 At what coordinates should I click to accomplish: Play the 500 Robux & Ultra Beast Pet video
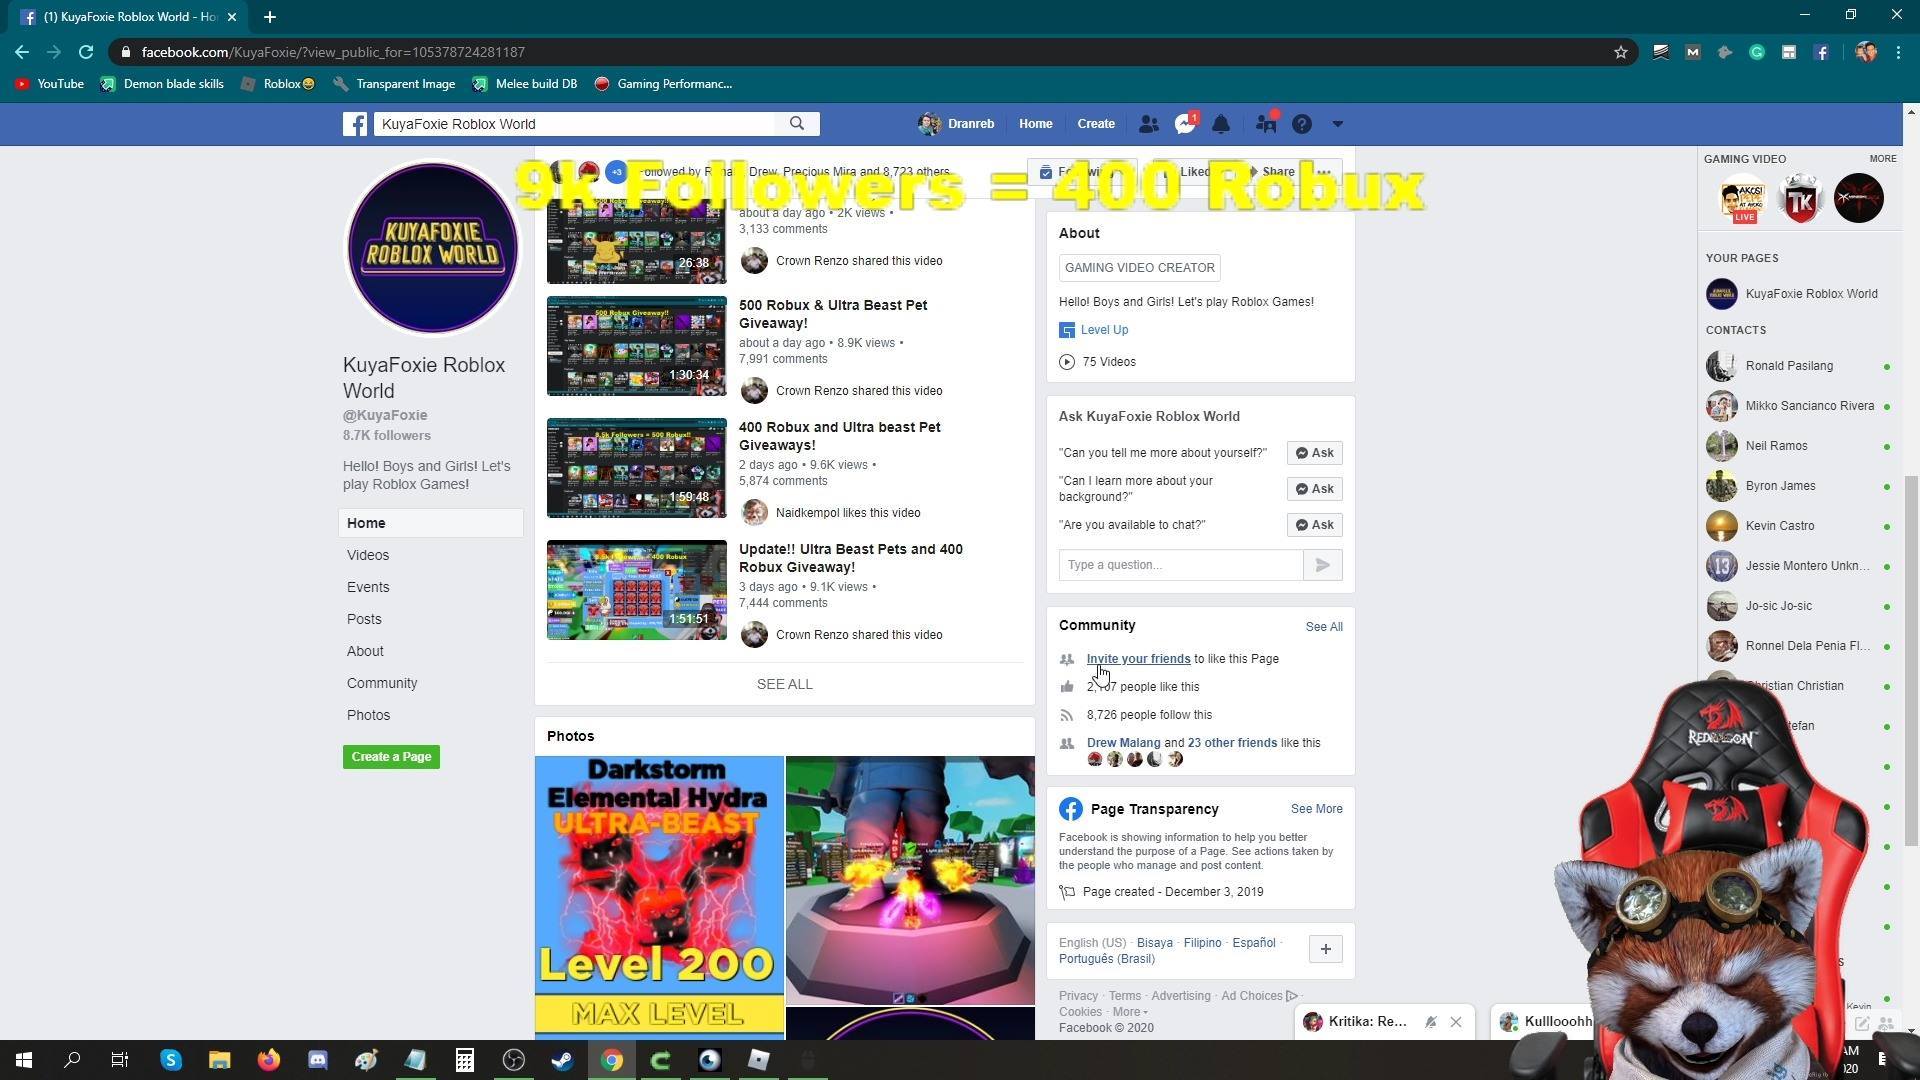tap(637, 346)
